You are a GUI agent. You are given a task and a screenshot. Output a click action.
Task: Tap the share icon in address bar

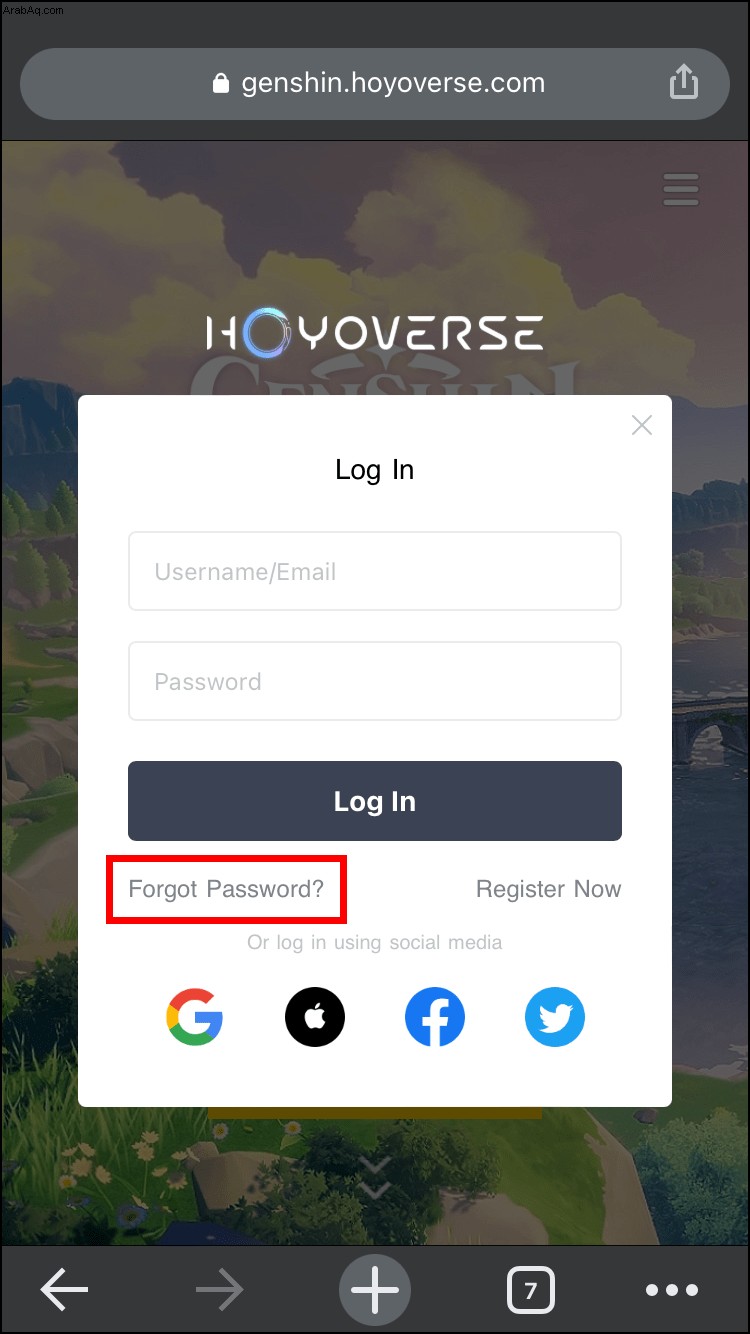(683, 81)
